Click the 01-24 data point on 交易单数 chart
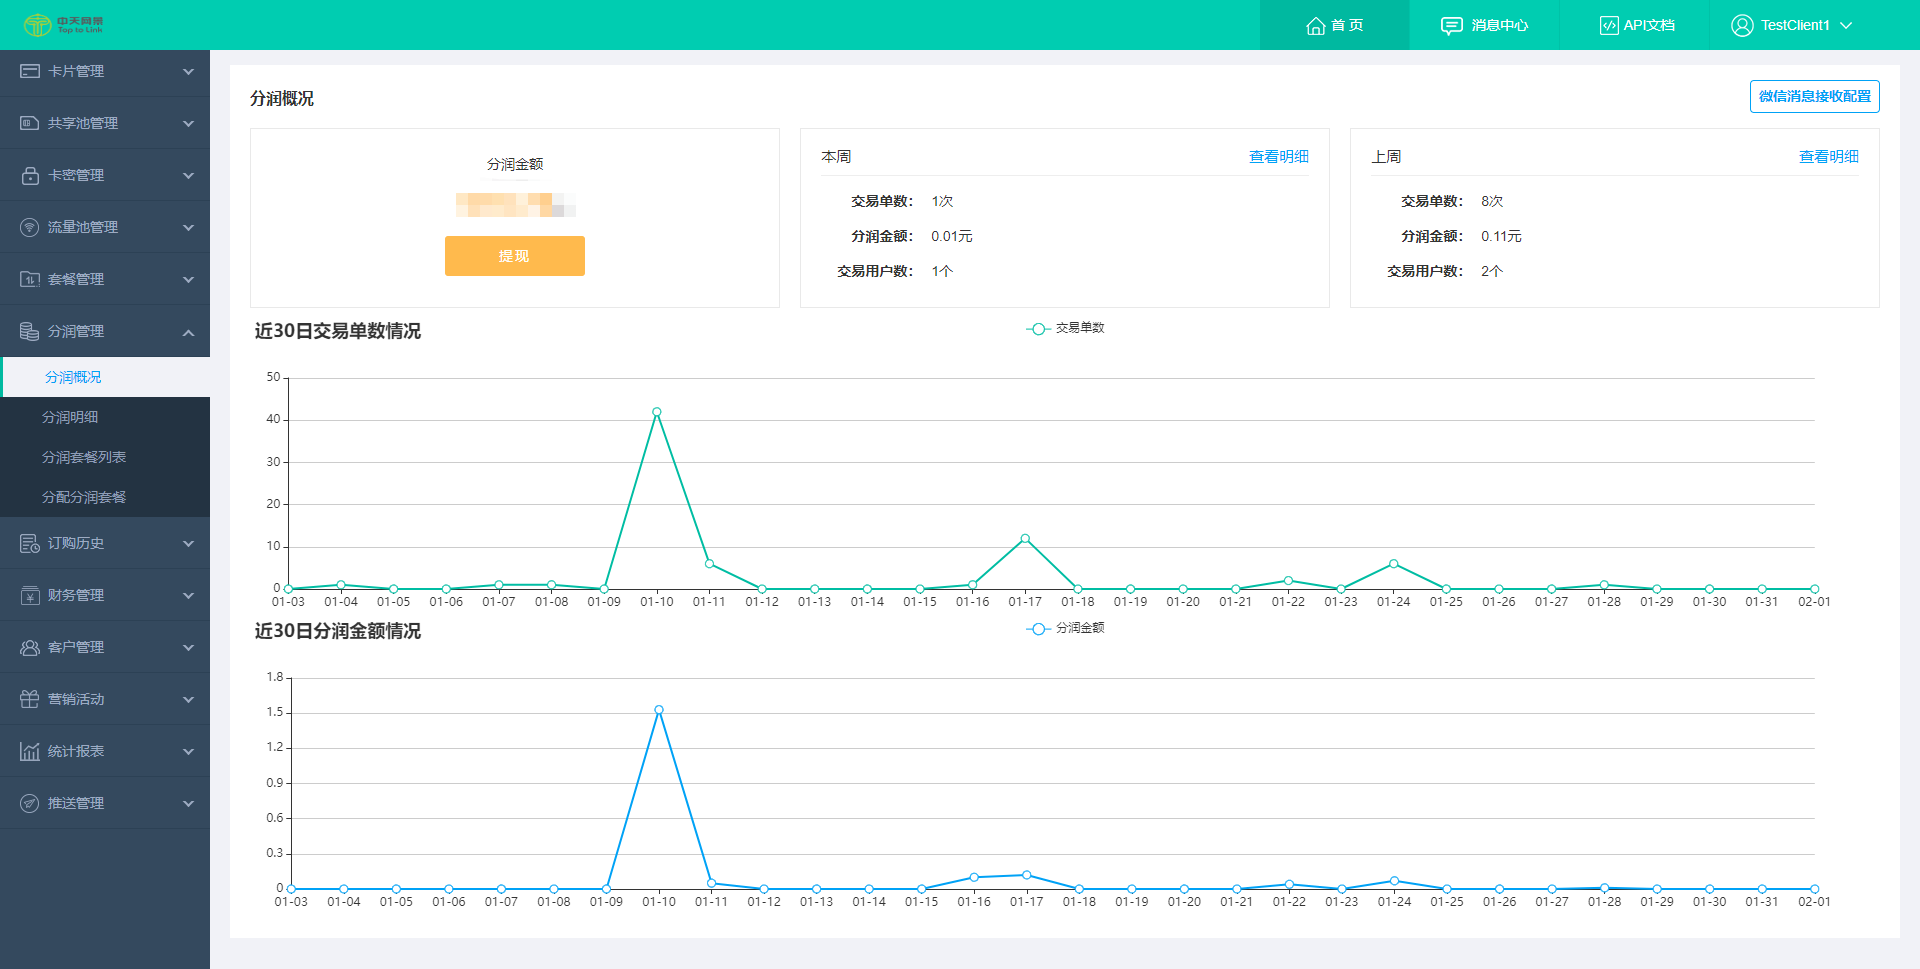The width and height of the screenshot is (1920, 969). (1394, 564)
